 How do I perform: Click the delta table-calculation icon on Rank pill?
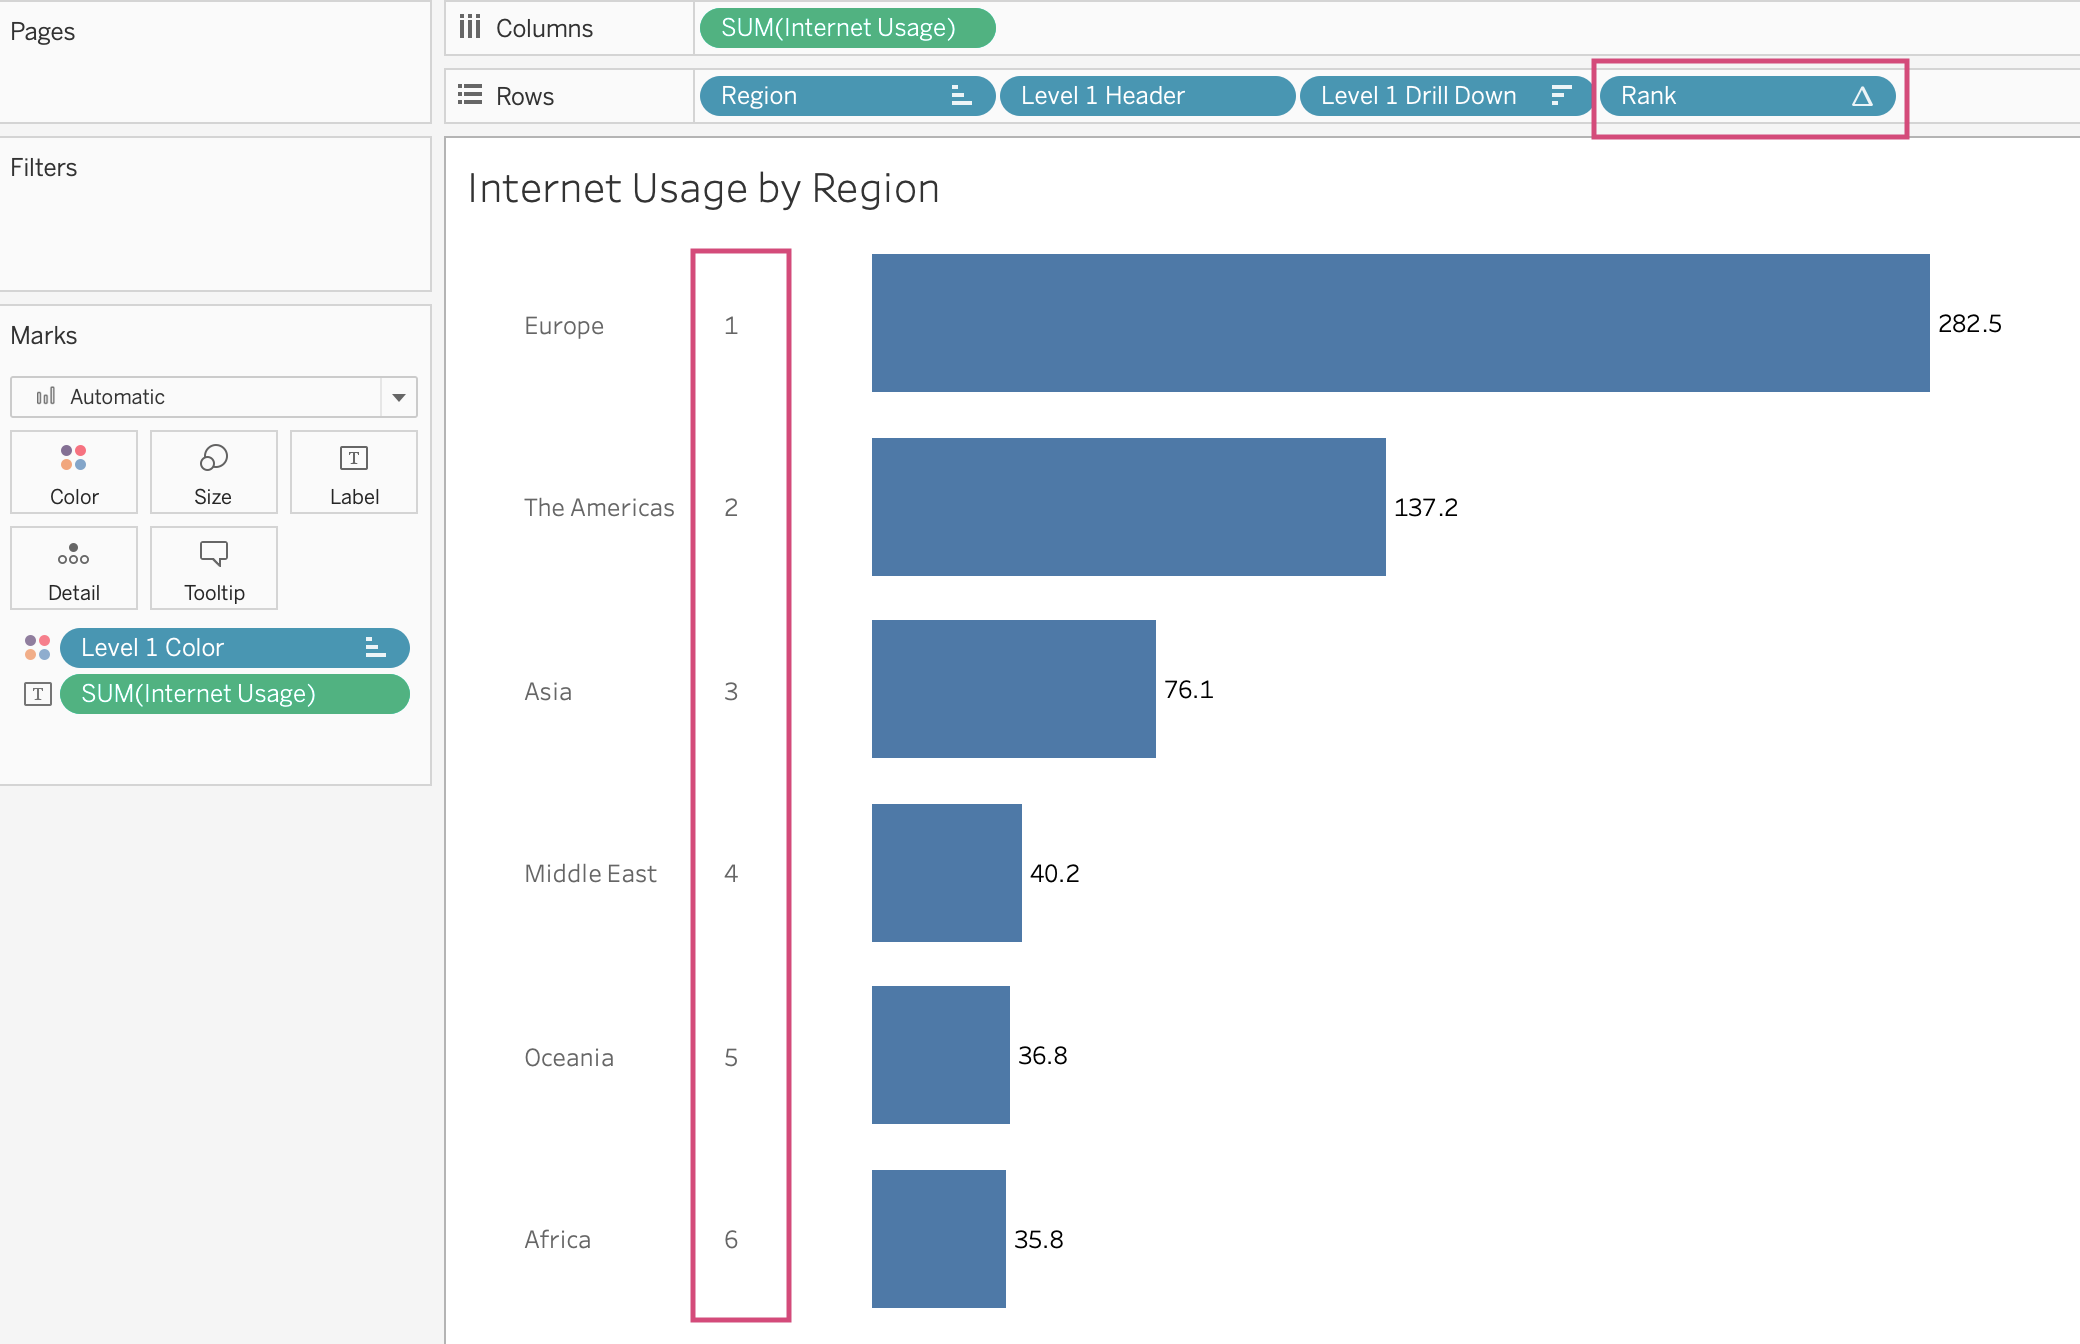1861,96
